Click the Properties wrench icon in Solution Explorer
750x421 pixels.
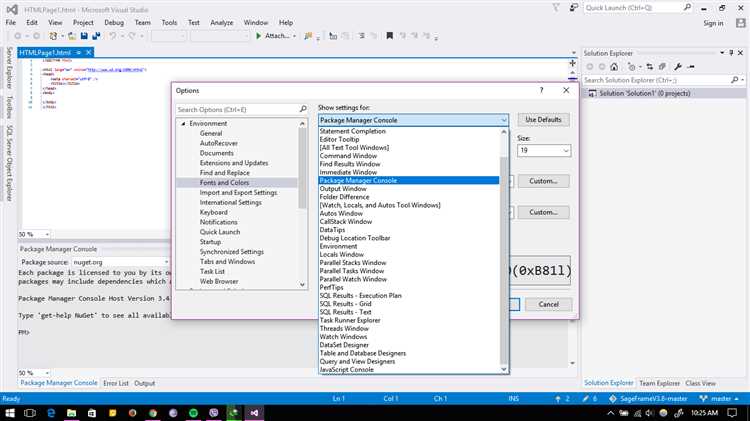[x=678, y=67]
